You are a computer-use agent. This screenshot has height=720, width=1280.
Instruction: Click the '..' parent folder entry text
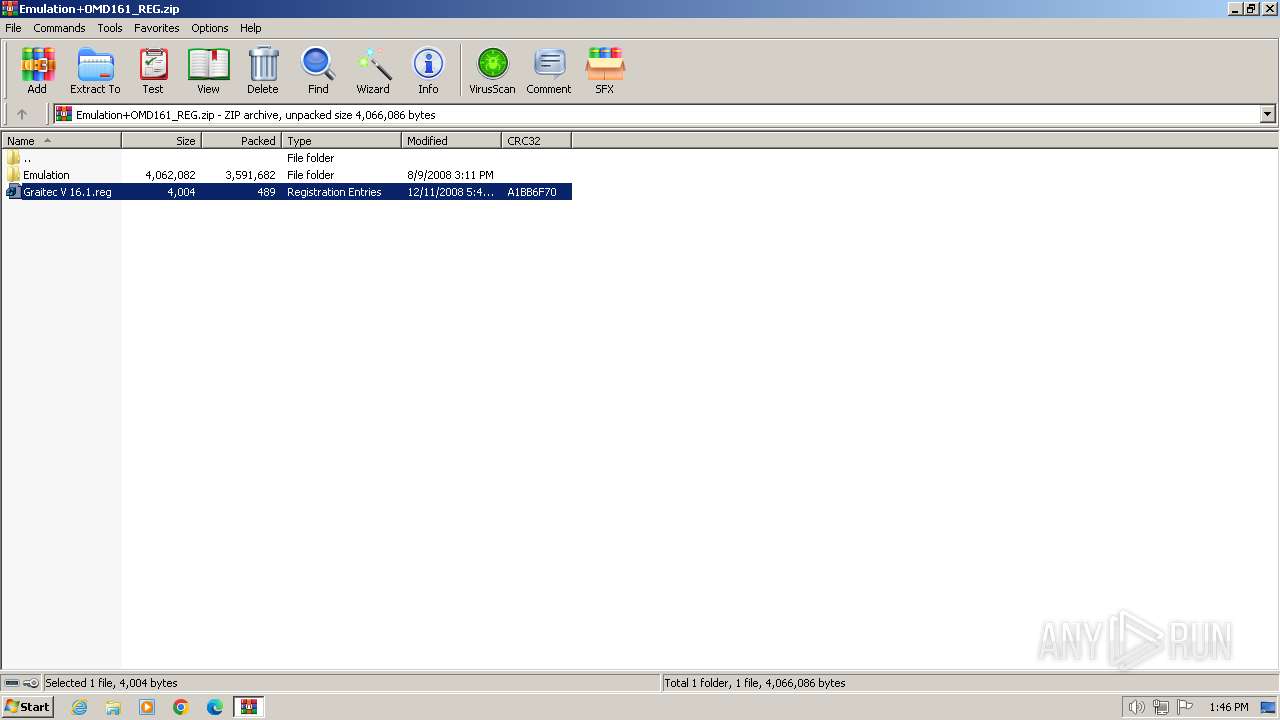tap(27, 158)
